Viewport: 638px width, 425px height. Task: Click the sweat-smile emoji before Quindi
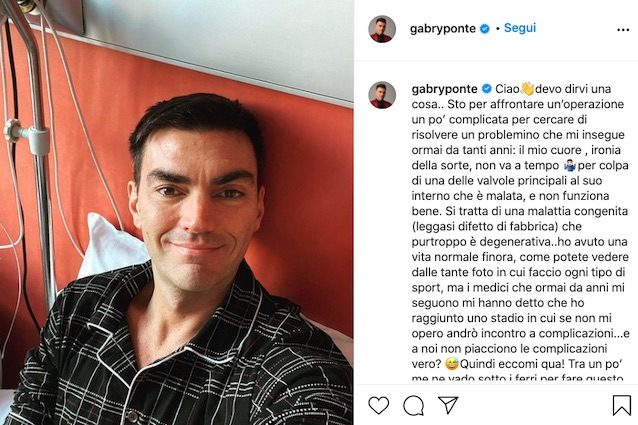452,363
